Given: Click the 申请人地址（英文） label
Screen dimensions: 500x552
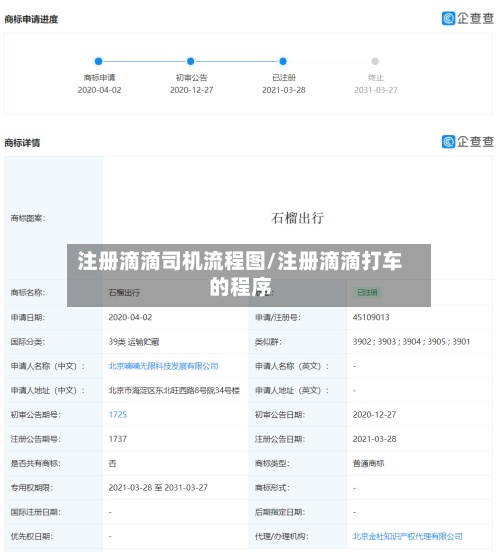Looking at the screenshot, I should click(x=292, y=390).
